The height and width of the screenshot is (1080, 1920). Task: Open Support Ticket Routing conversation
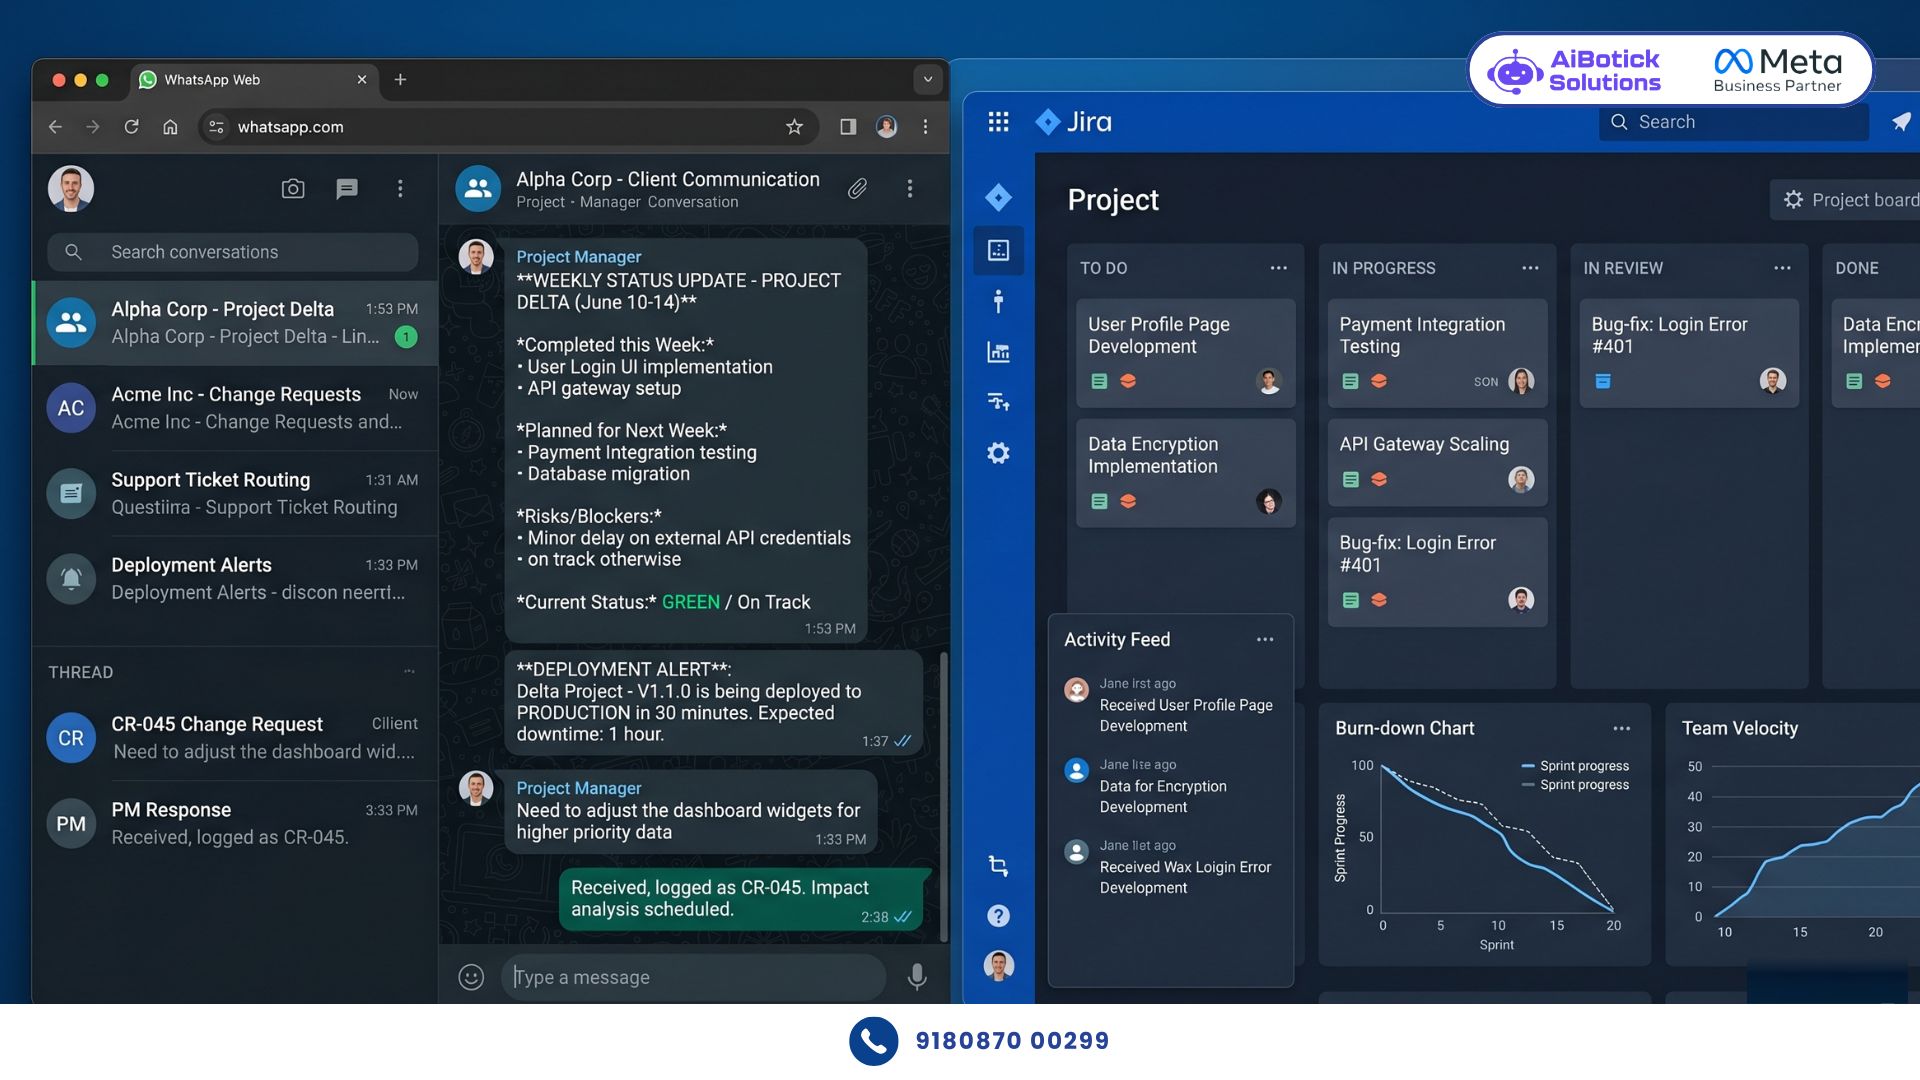pos(235,493)
